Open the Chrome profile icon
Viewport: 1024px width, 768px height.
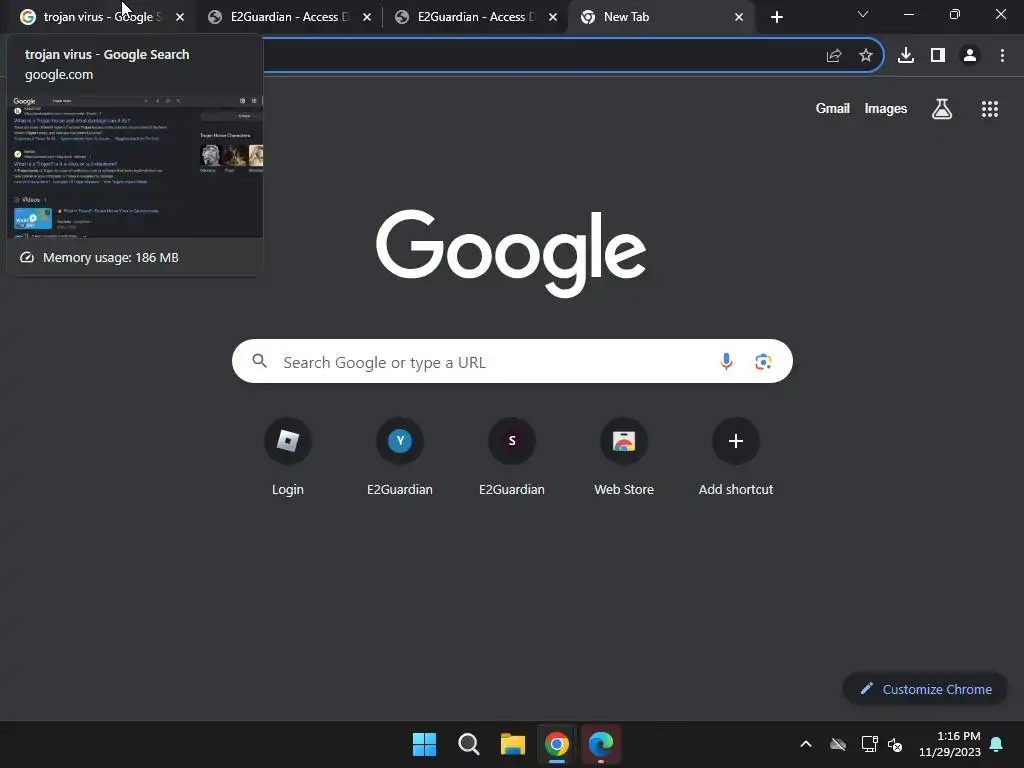coord(970,56)
